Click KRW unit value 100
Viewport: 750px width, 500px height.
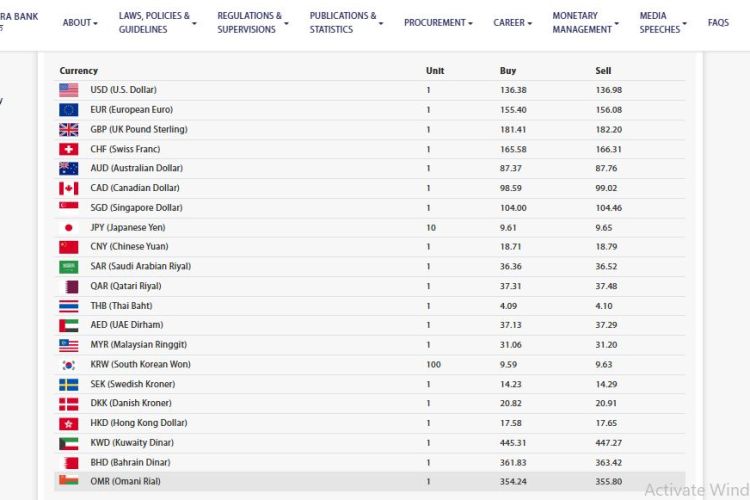(x=433, y=365)
